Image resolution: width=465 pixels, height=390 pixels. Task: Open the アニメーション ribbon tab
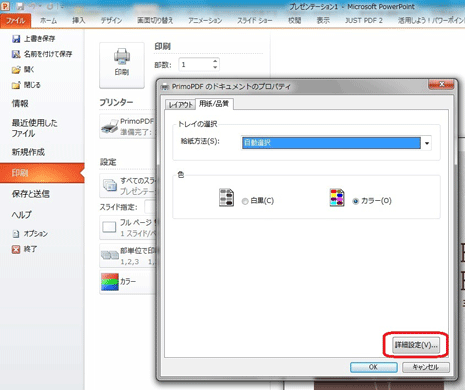click(x=205, y=21)
